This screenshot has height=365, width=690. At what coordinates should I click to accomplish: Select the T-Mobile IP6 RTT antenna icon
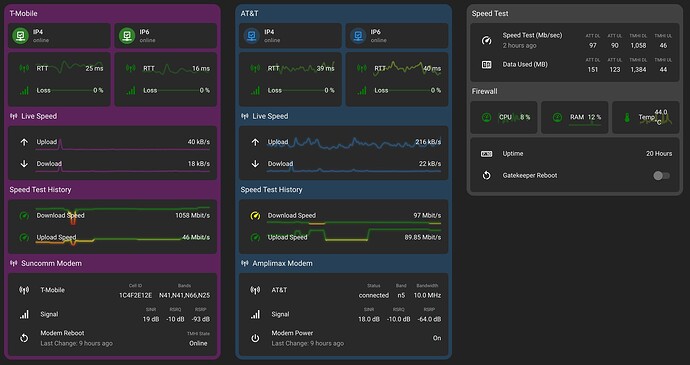click(131, 68)
